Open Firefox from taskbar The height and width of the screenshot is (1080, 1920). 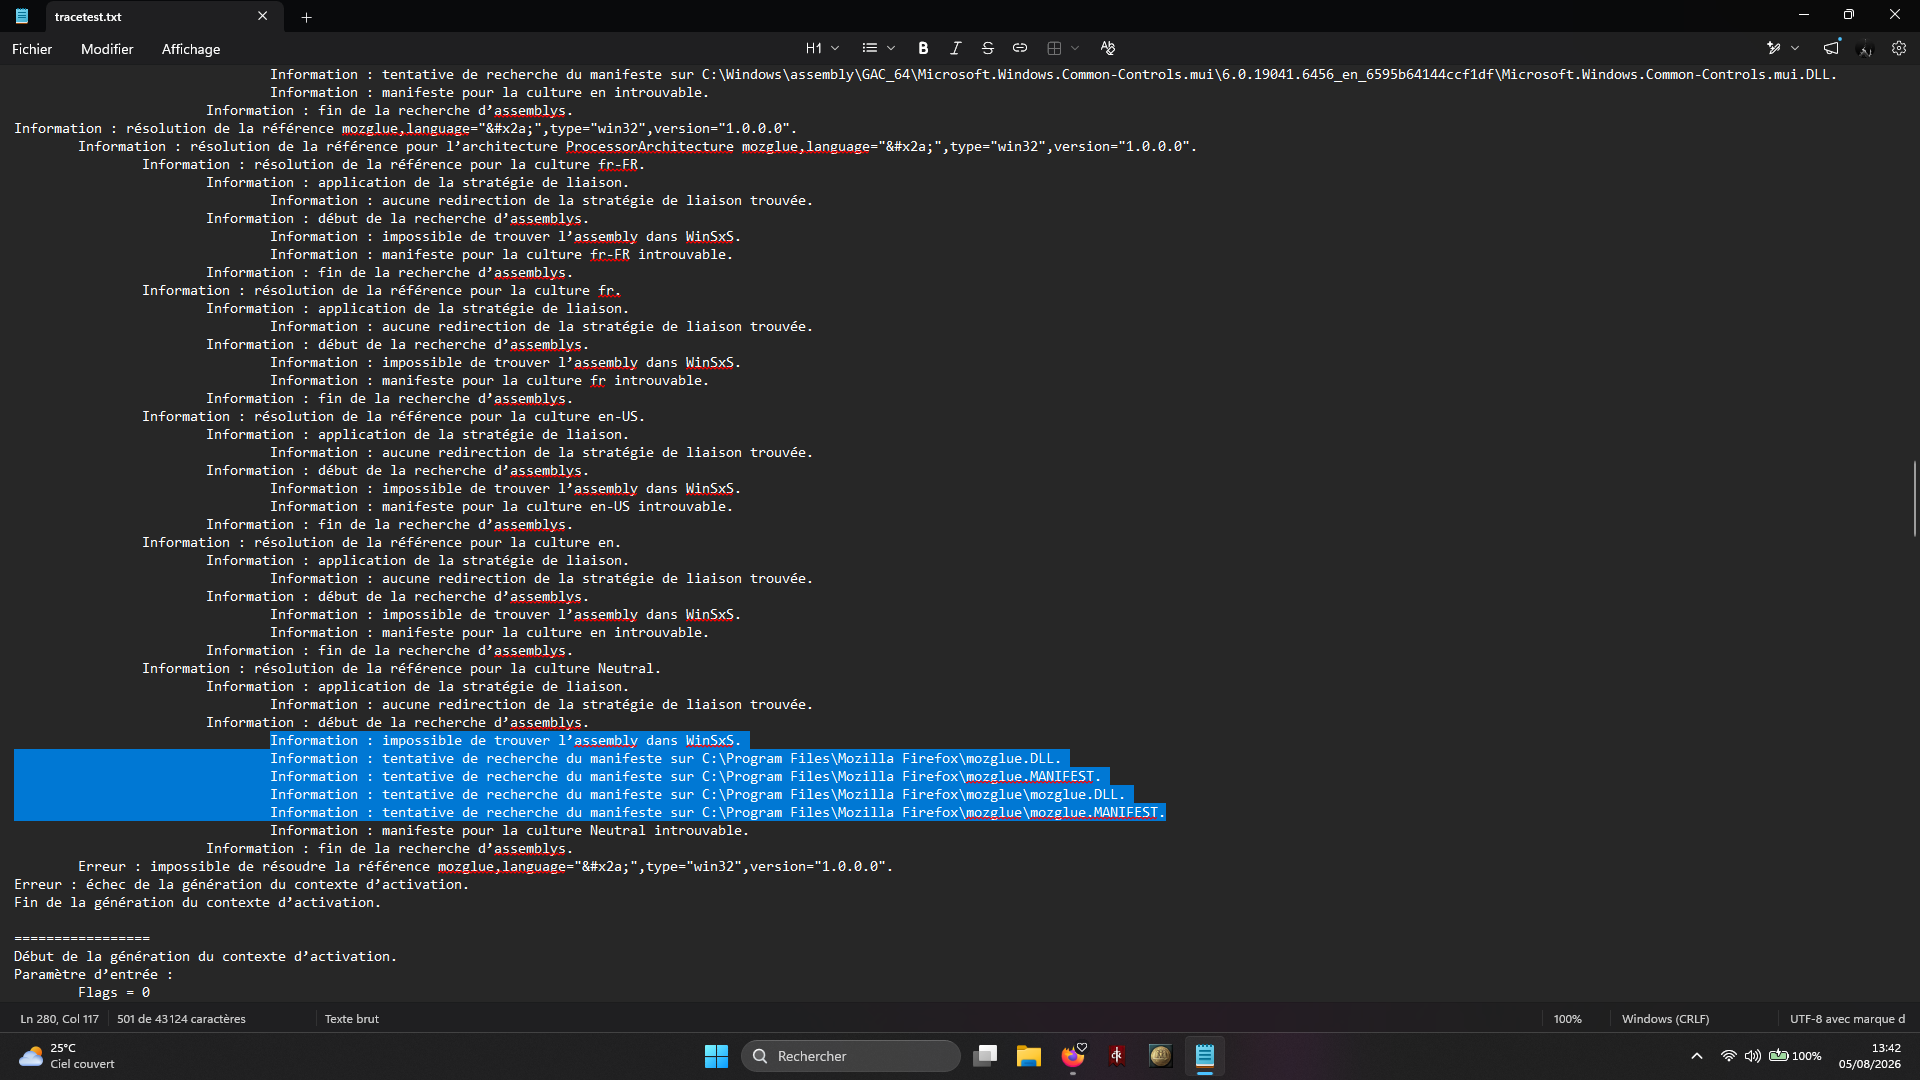(x=1073, y=1056)
